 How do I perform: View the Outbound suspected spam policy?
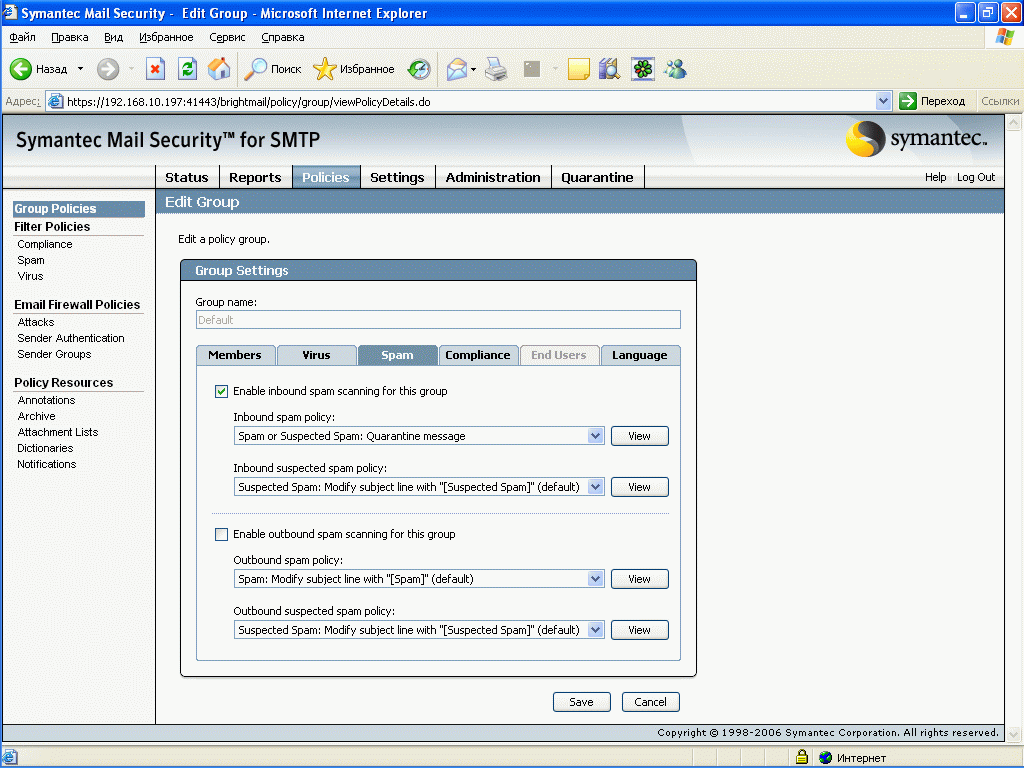(639, 630)
